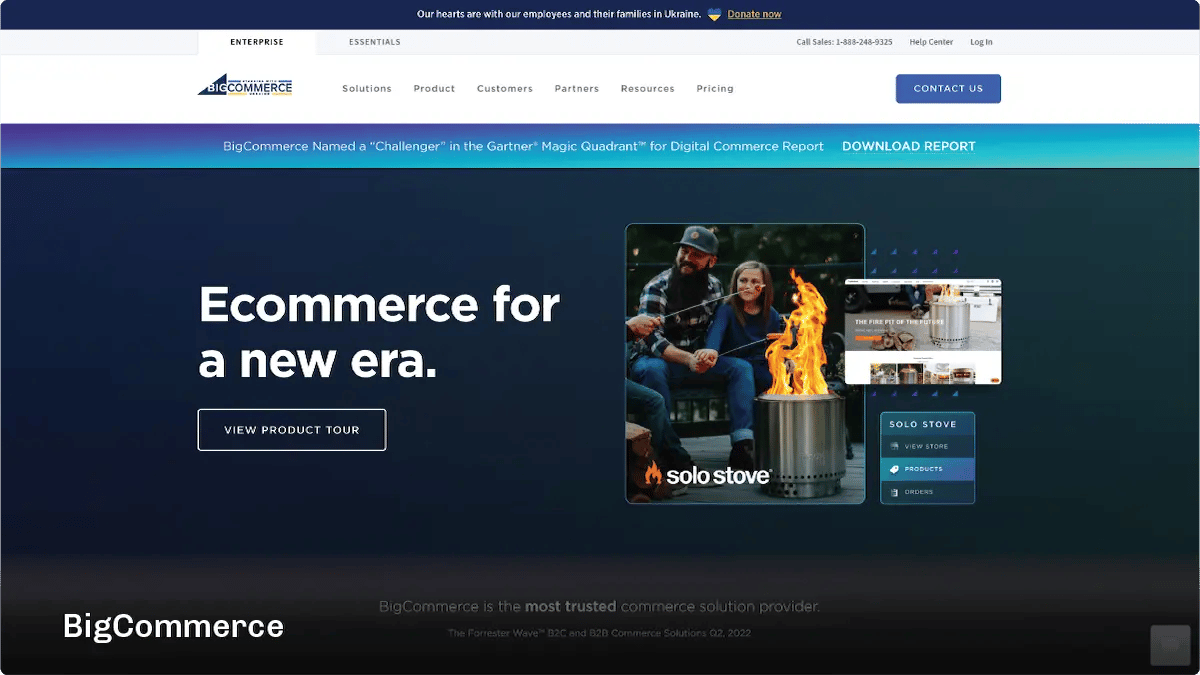Click the Call Sales phone number
The image size is (1200, 675).
coord(844,42)
